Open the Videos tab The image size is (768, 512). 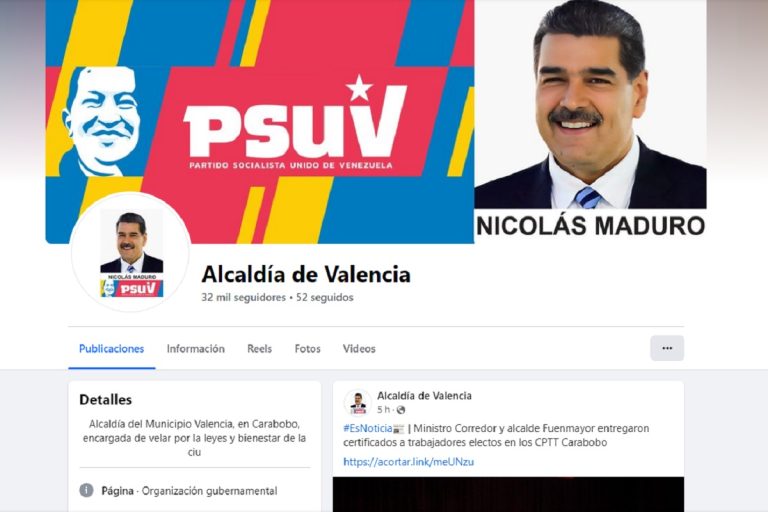[x=359, y=349]
